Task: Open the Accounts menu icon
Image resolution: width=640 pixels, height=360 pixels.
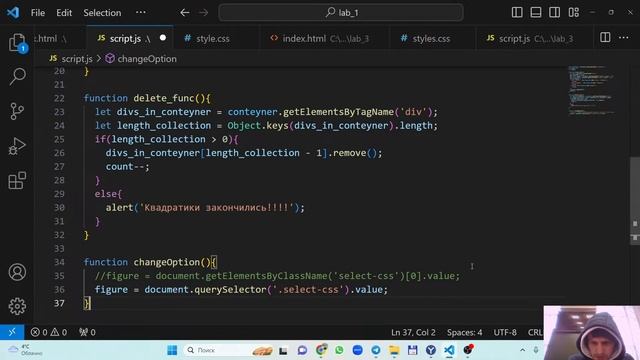Action: coord(17,272)
